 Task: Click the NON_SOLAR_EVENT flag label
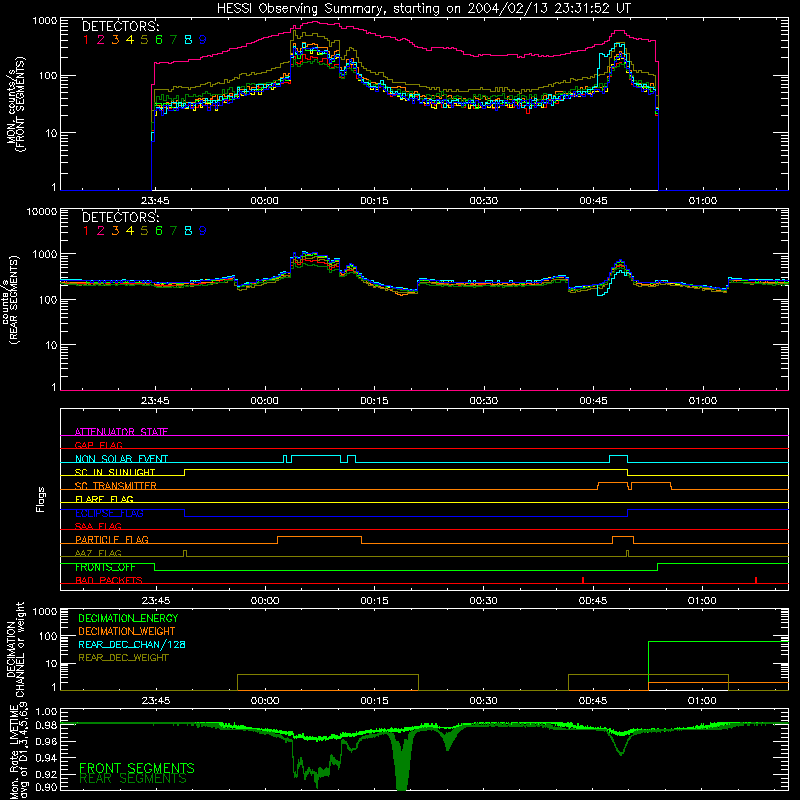(x=121, y=459)
